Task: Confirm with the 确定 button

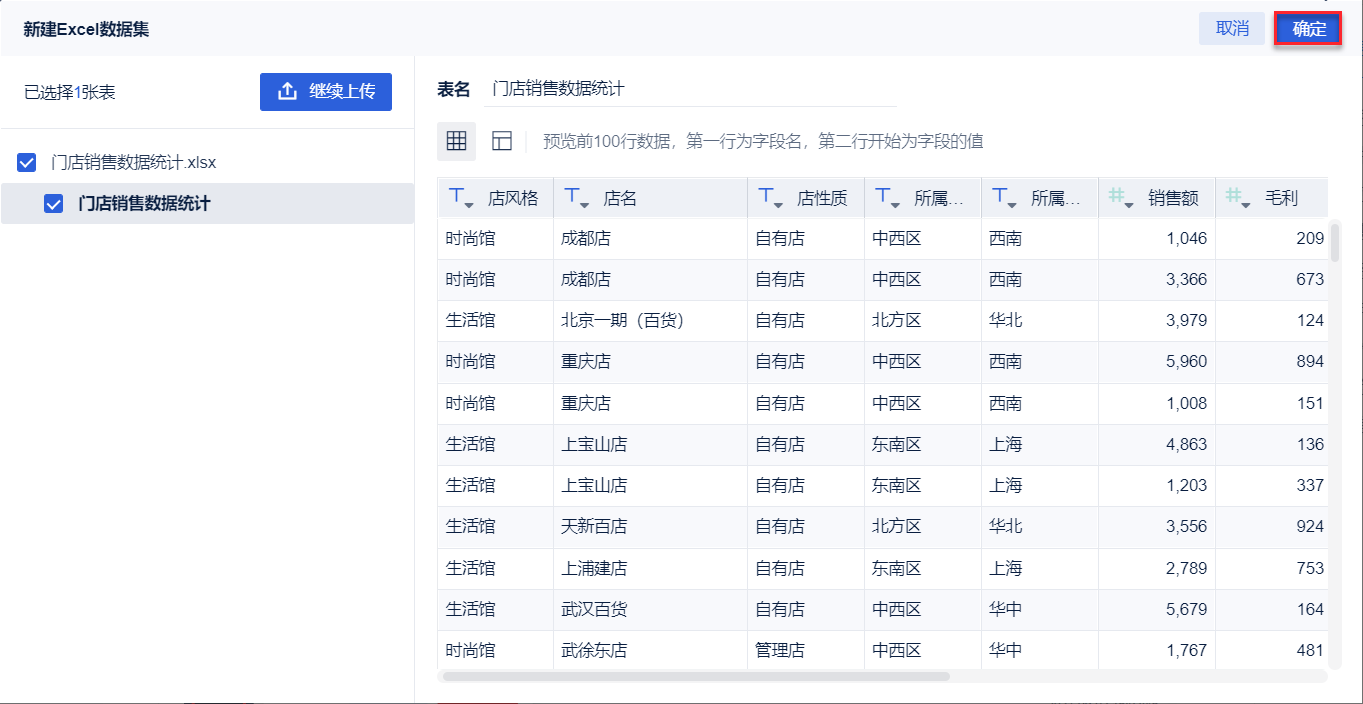Action: [x=1308, y=29]
